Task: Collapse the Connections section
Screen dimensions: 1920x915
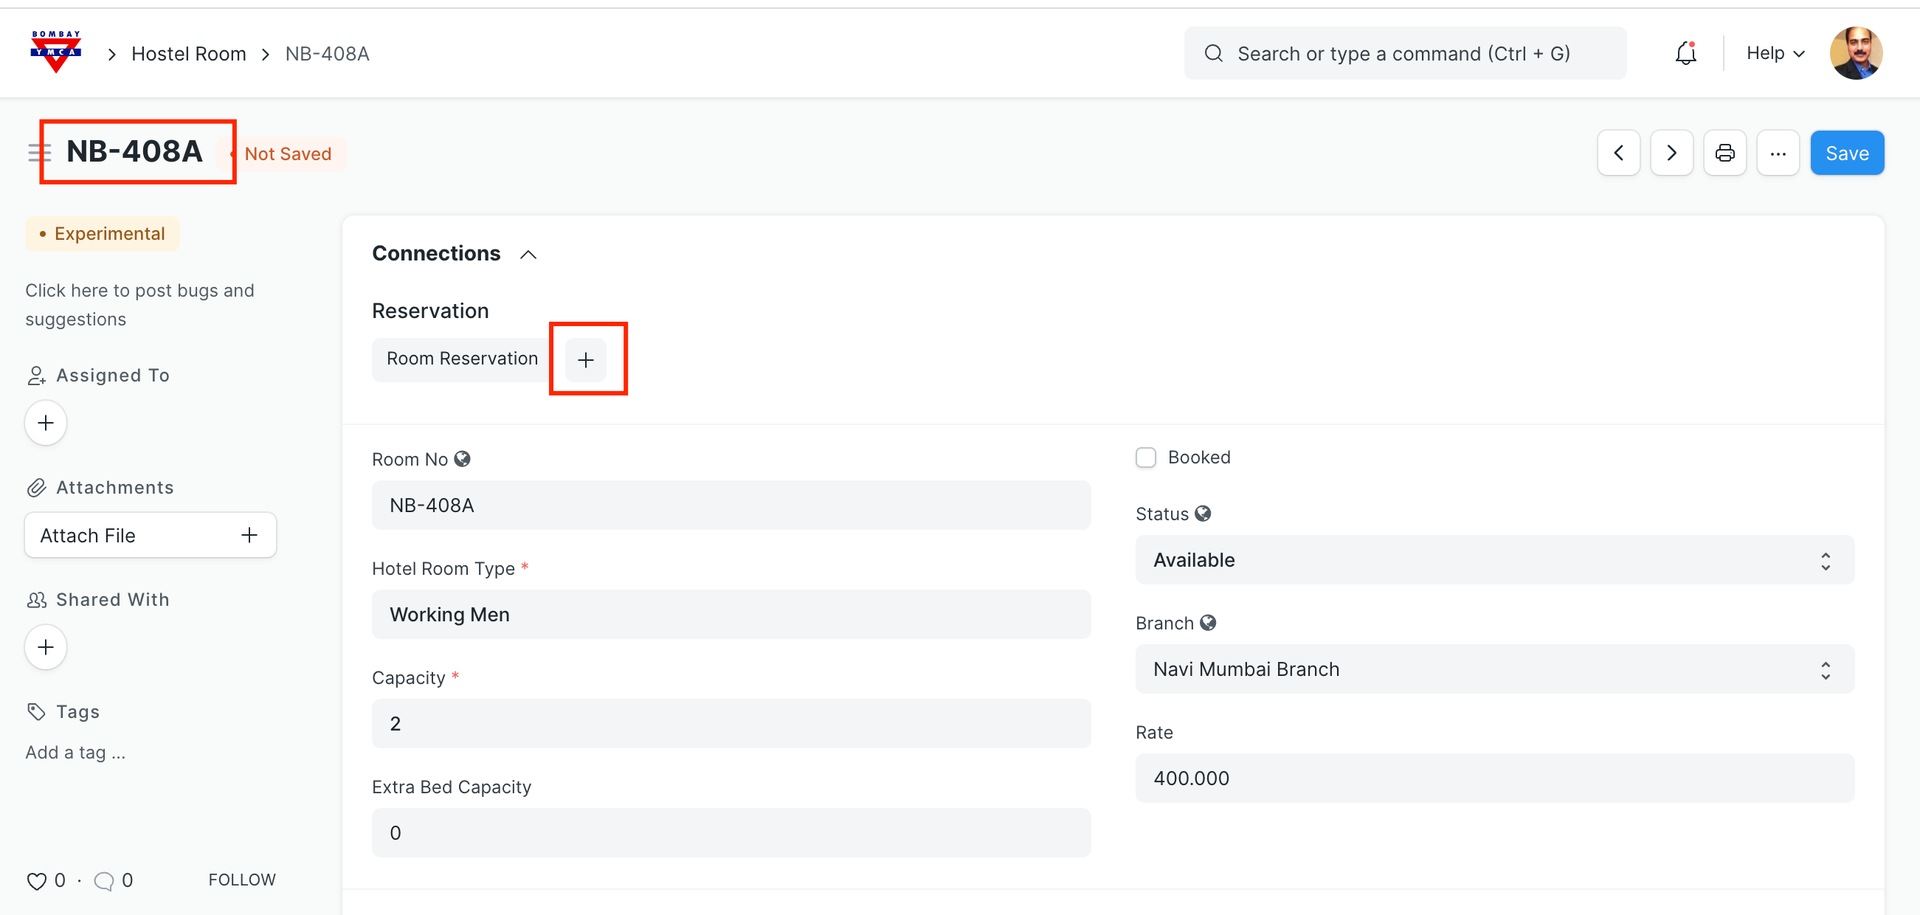Action: pyautogui.click(x=528, y=254)
